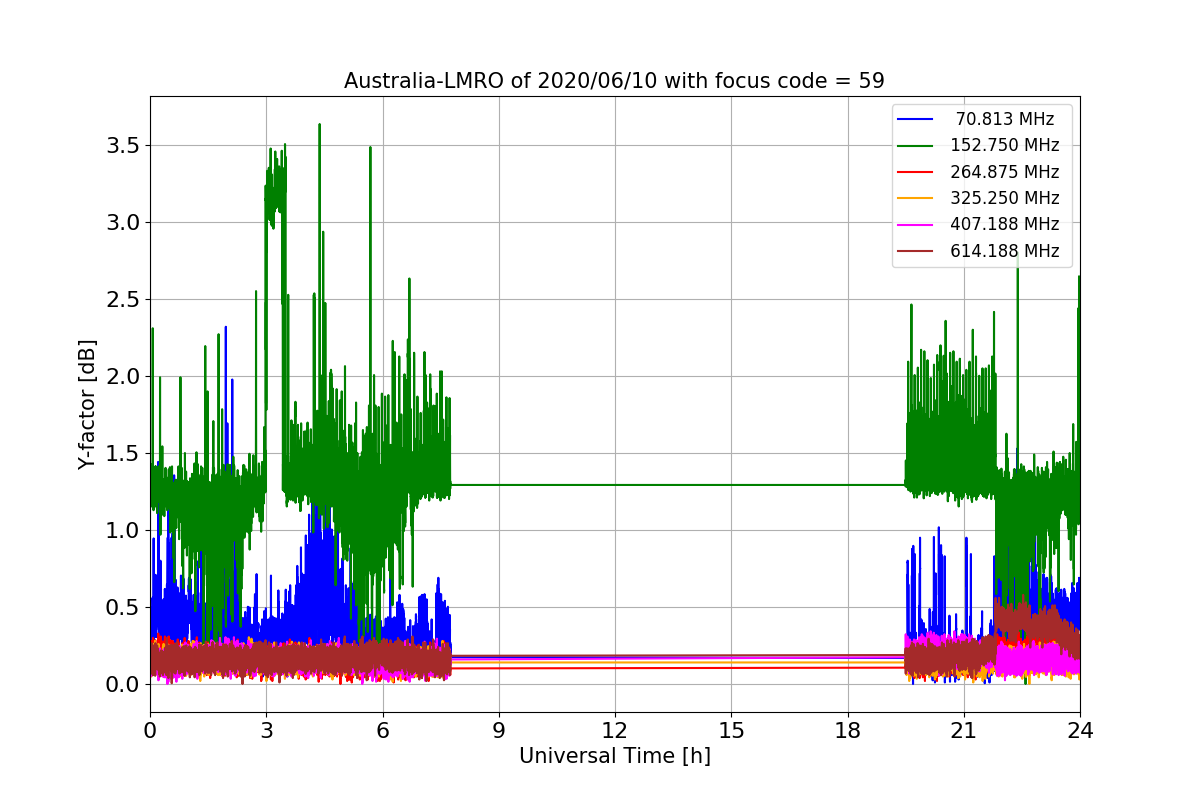1200x800 pixels.
Task: Click the Y-factor [dB] axis label
Action: [88, 404]
